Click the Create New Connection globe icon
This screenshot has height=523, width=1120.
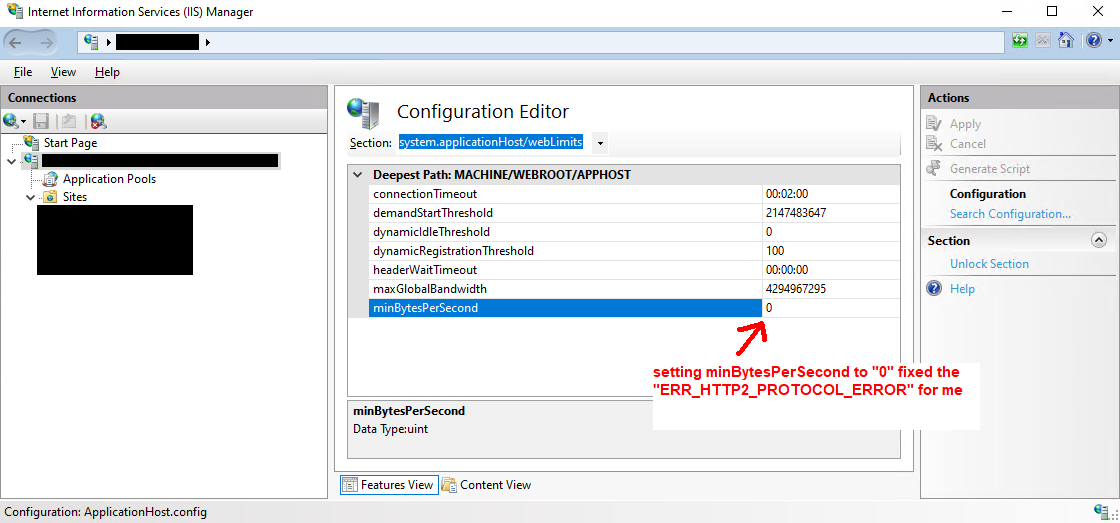pos(12,121)
